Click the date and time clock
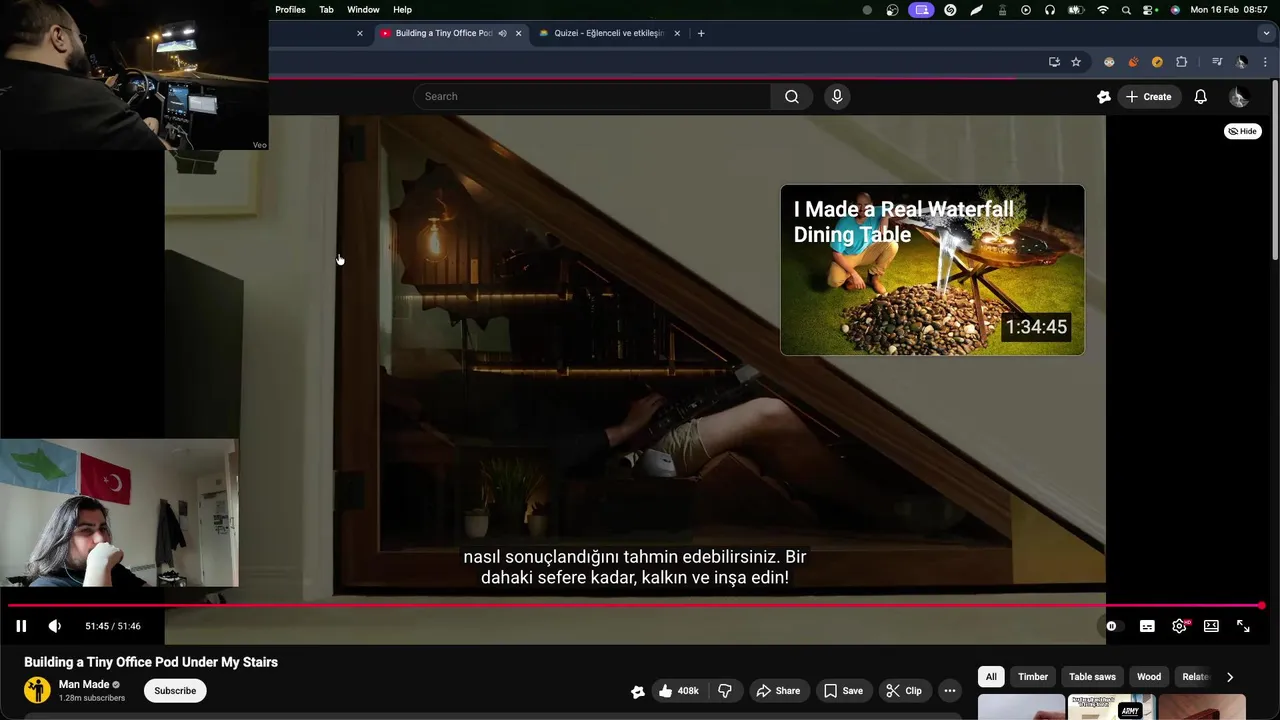 [1229, 10]
